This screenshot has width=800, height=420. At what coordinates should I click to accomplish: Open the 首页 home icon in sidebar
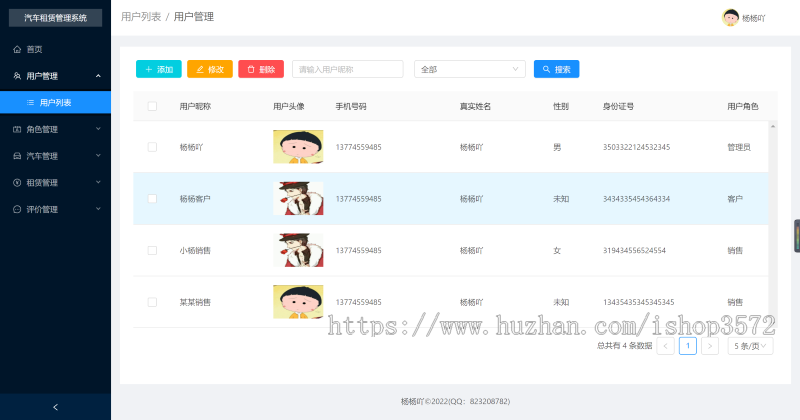click(x=17, y=50)
